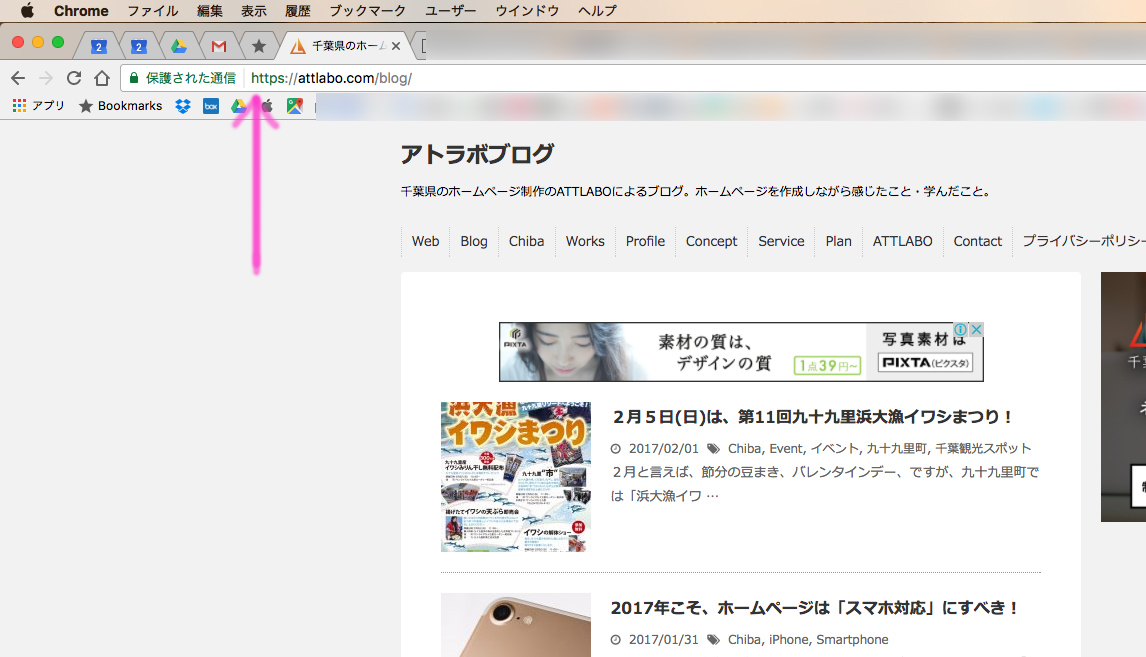
Task: Click the PIXTA 素材の質 ad banner
Action: (x=741, y=352)
